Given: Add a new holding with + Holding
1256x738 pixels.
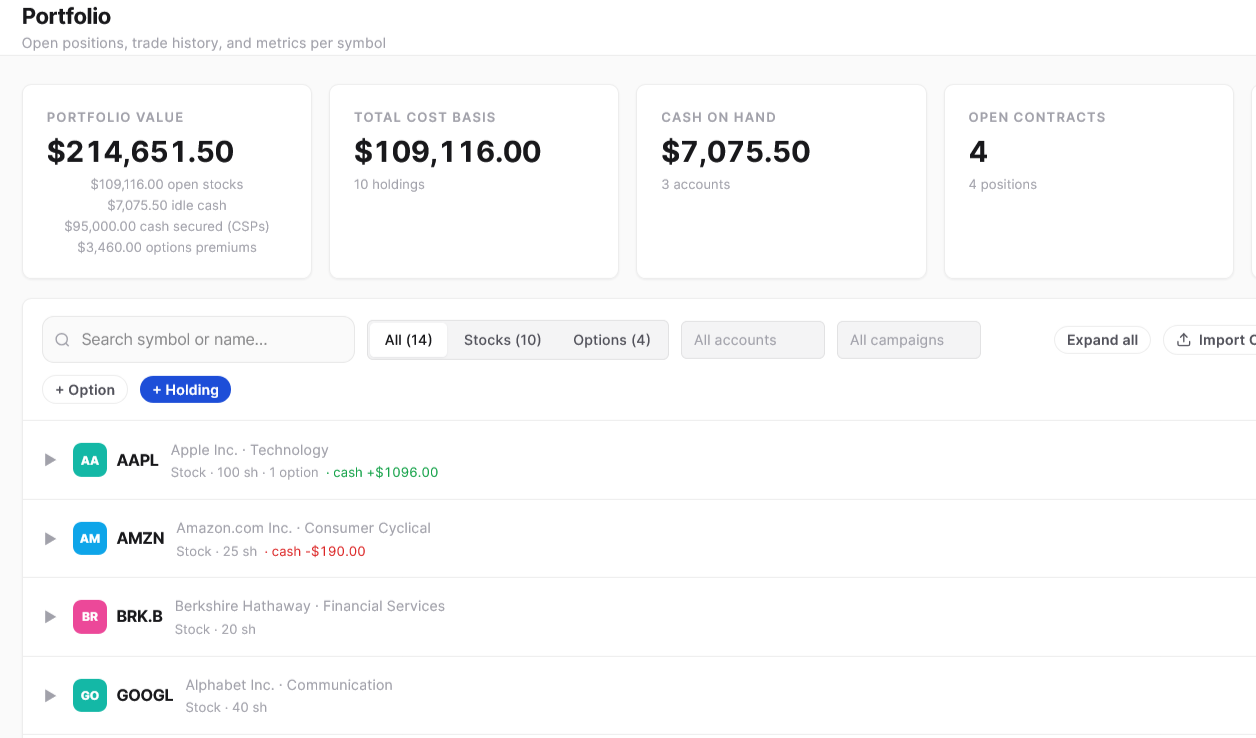Looking at the screenshot, I should [185, 390].
